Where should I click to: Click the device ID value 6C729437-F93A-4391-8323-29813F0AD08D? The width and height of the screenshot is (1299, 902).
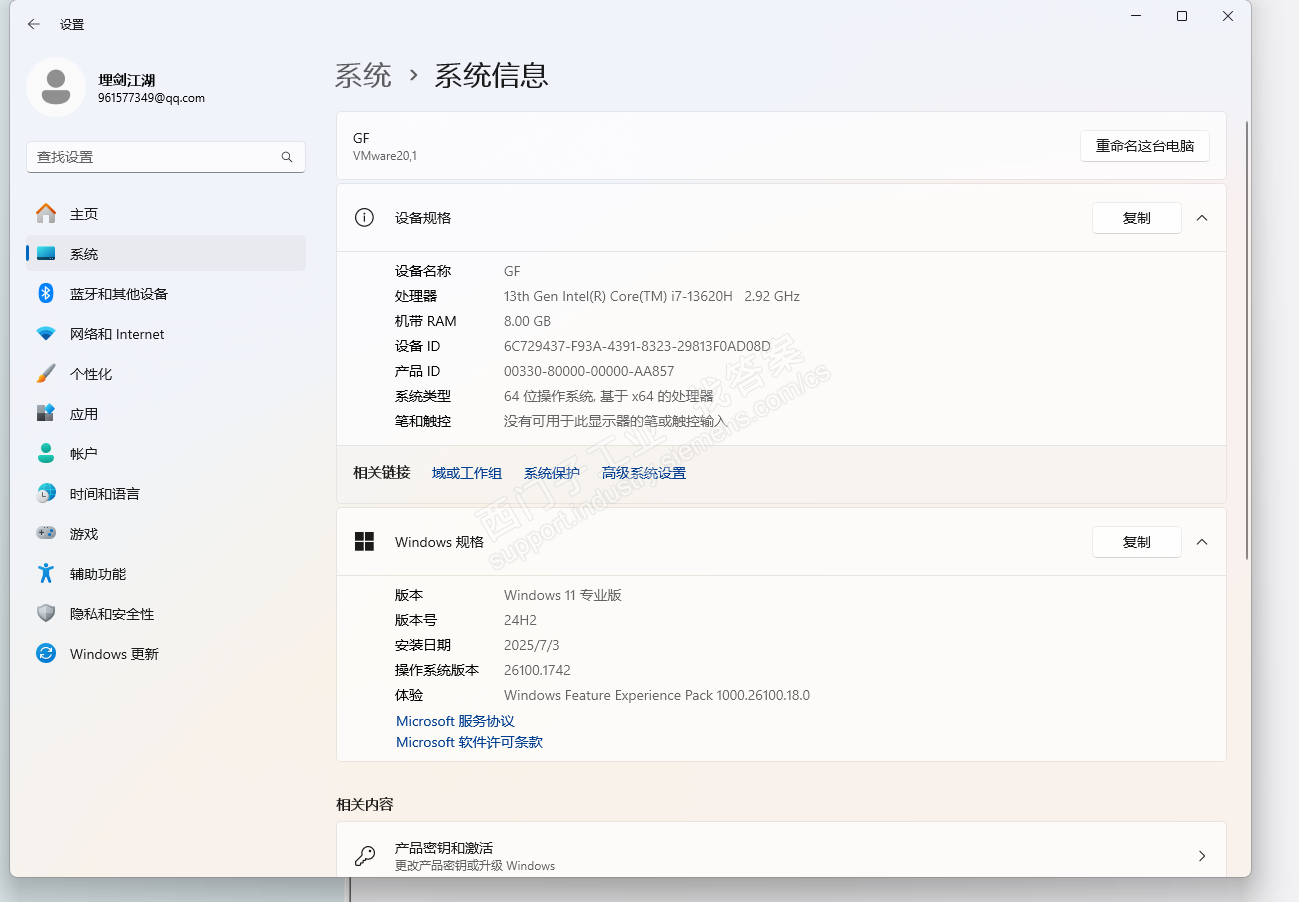coord(637,346)
